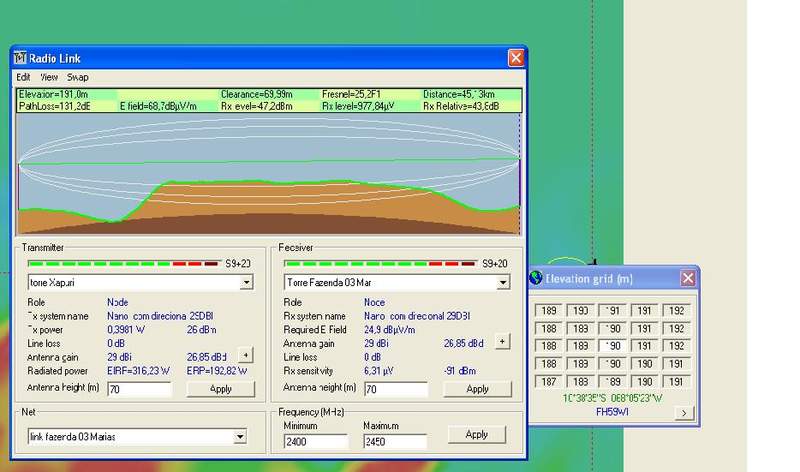Click the Distance readout
Viewport: 800px width, 472px height.
(459, 94)
